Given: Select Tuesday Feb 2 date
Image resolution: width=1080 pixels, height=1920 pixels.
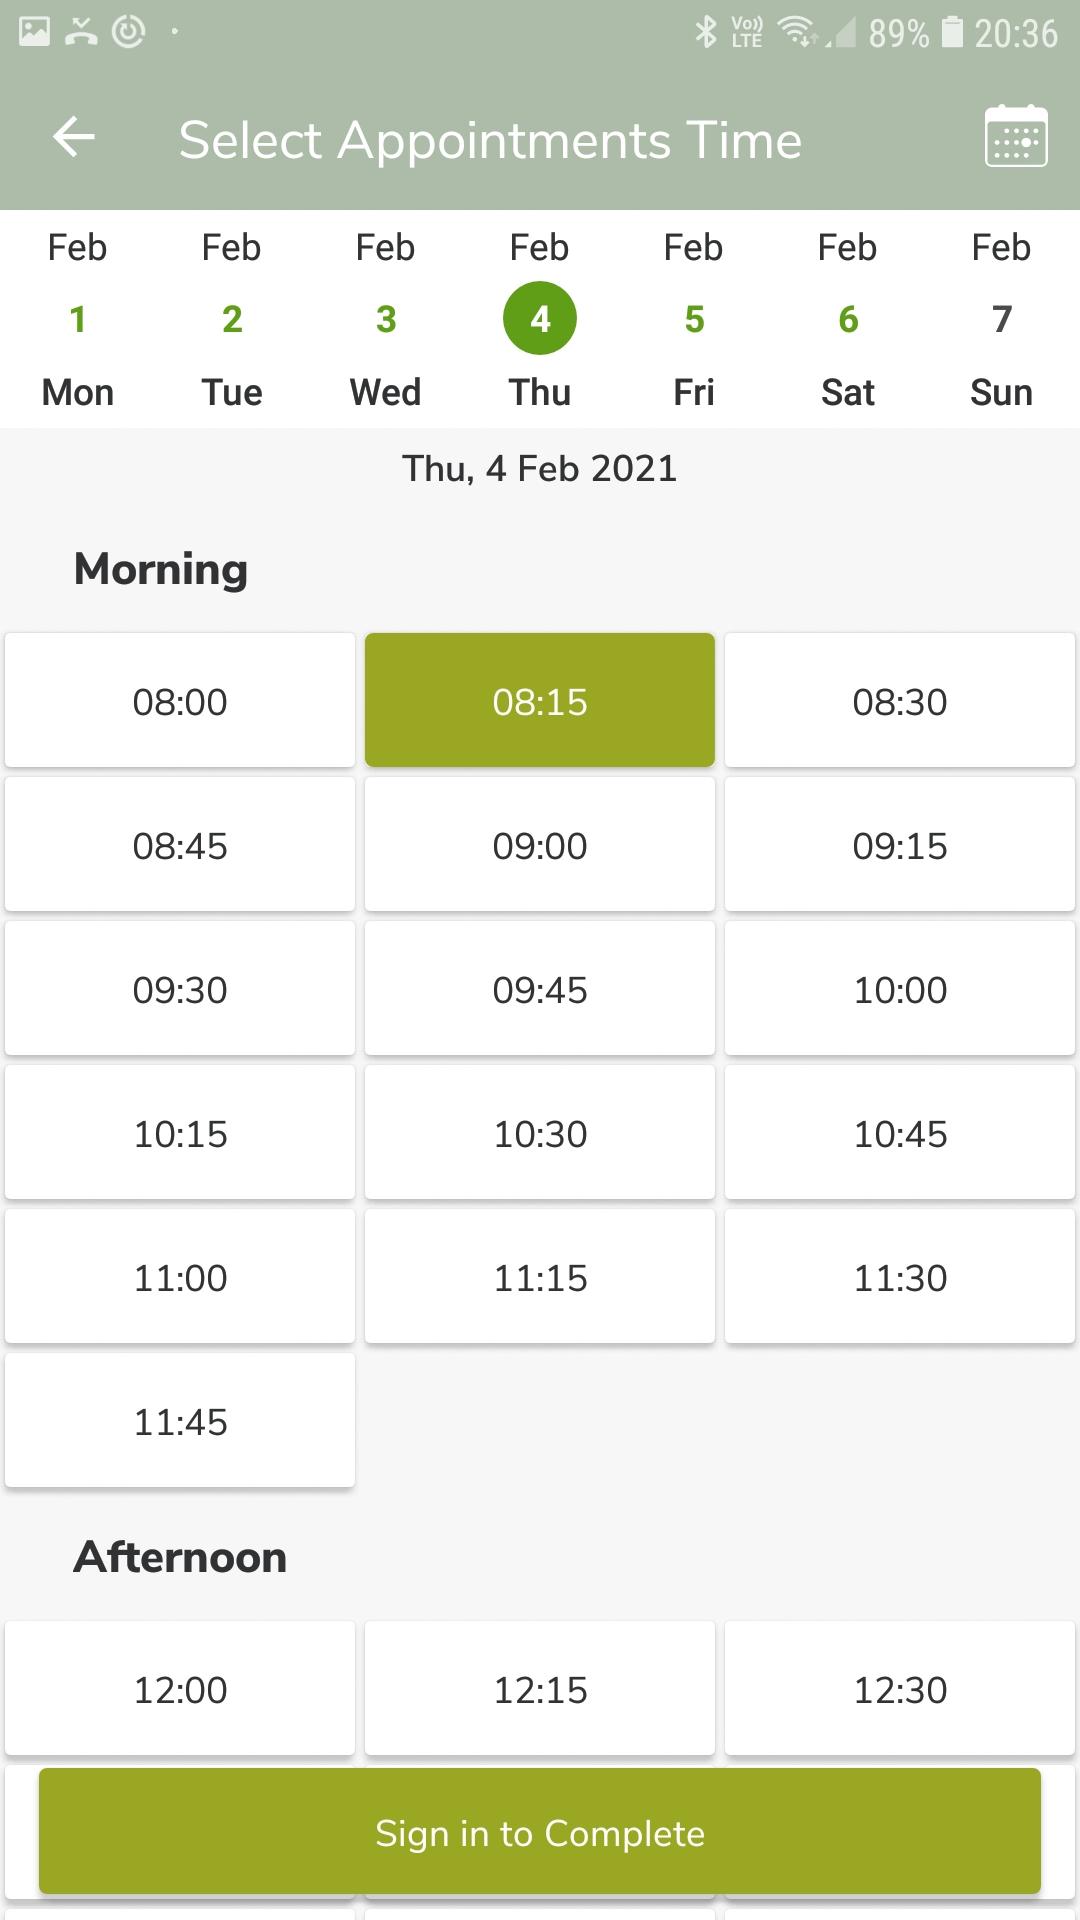Looking at the screenshot, I should (x=232, y=320).
